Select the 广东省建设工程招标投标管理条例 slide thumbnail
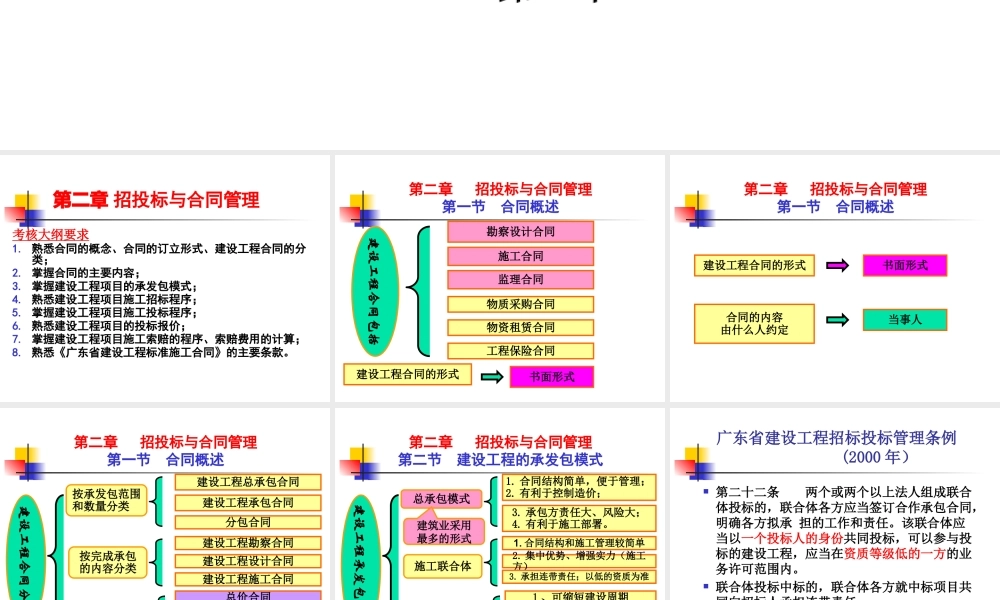Image resolution: width=1000 pixels, height=600 pixels. [835, 504]
